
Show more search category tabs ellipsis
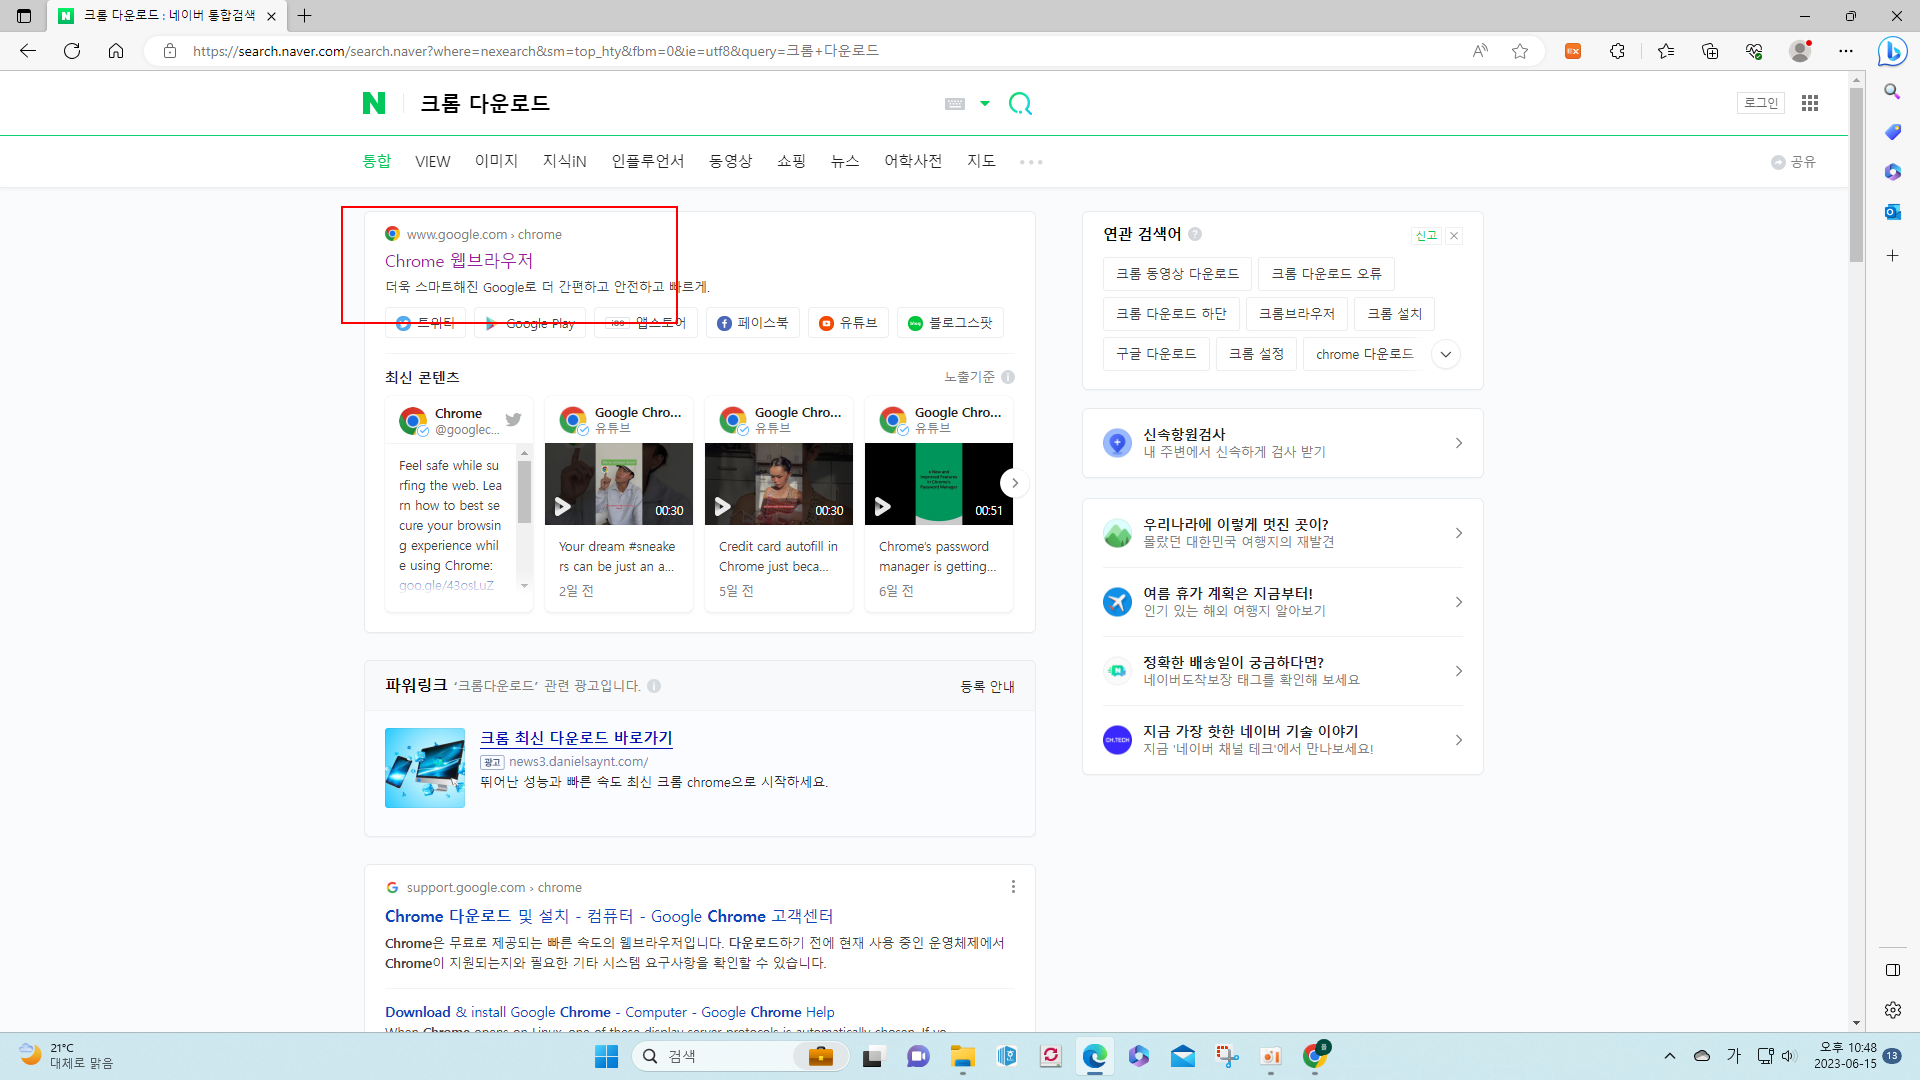[1031, 162]
